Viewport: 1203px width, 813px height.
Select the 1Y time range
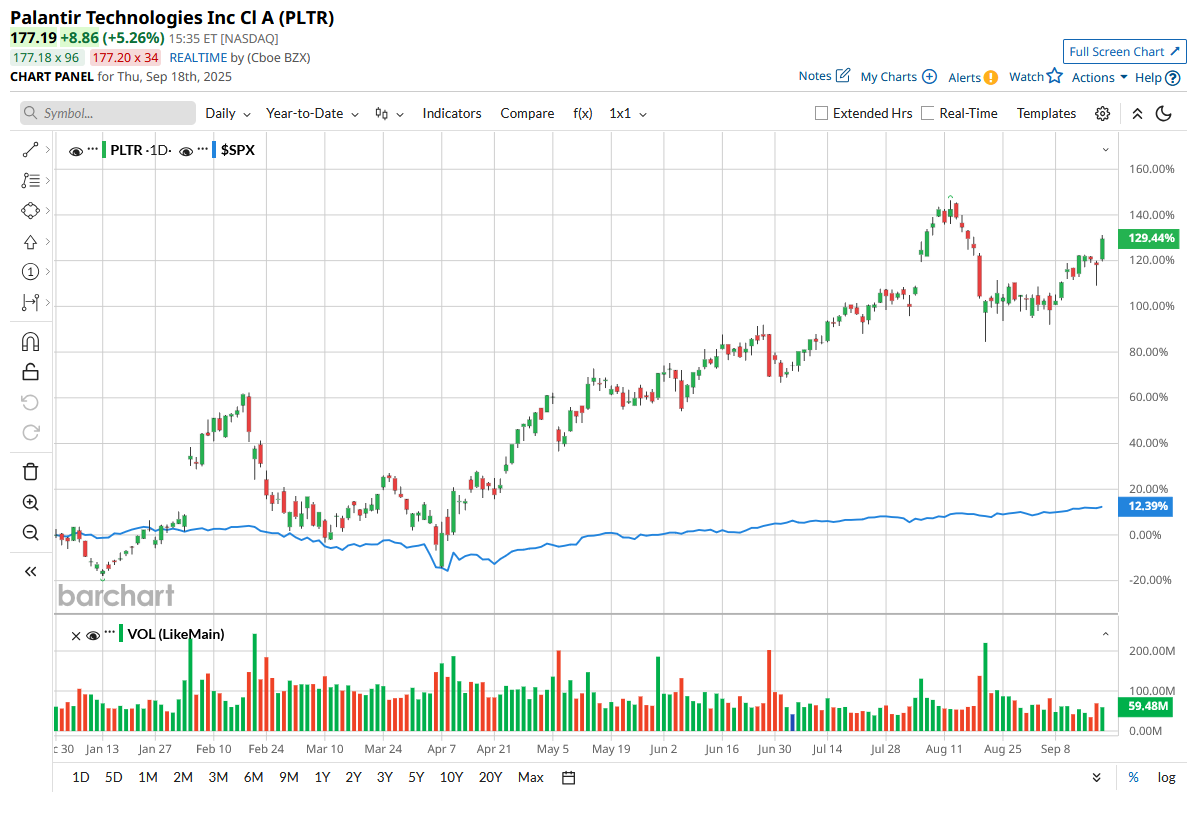coord(322,778)
